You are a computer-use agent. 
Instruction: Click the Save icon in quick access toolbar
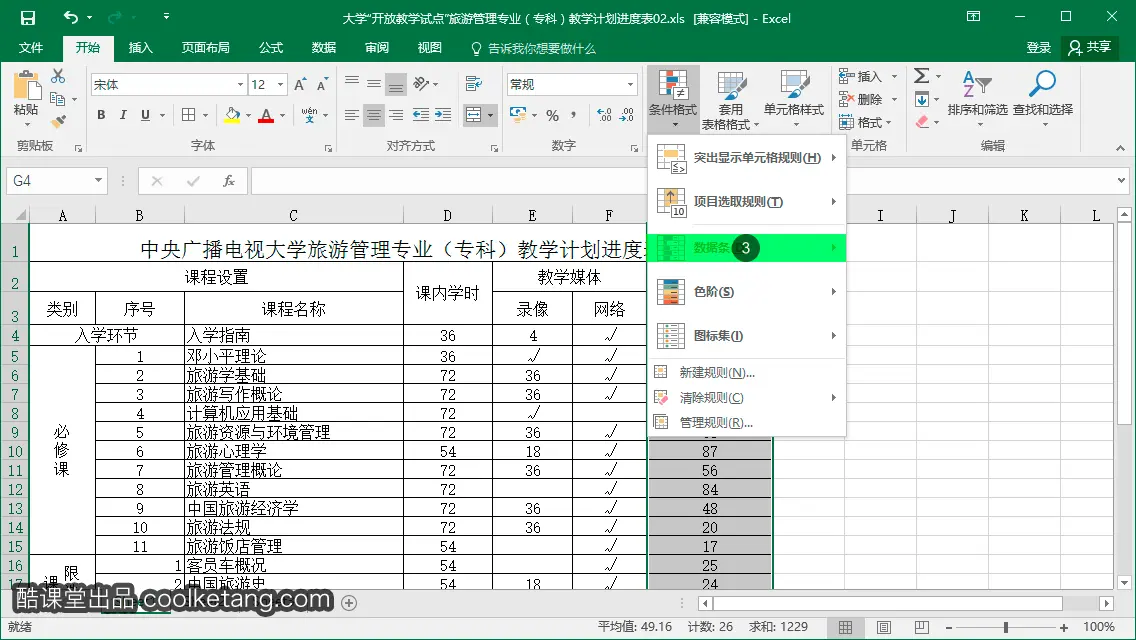[x=27, y=17]
